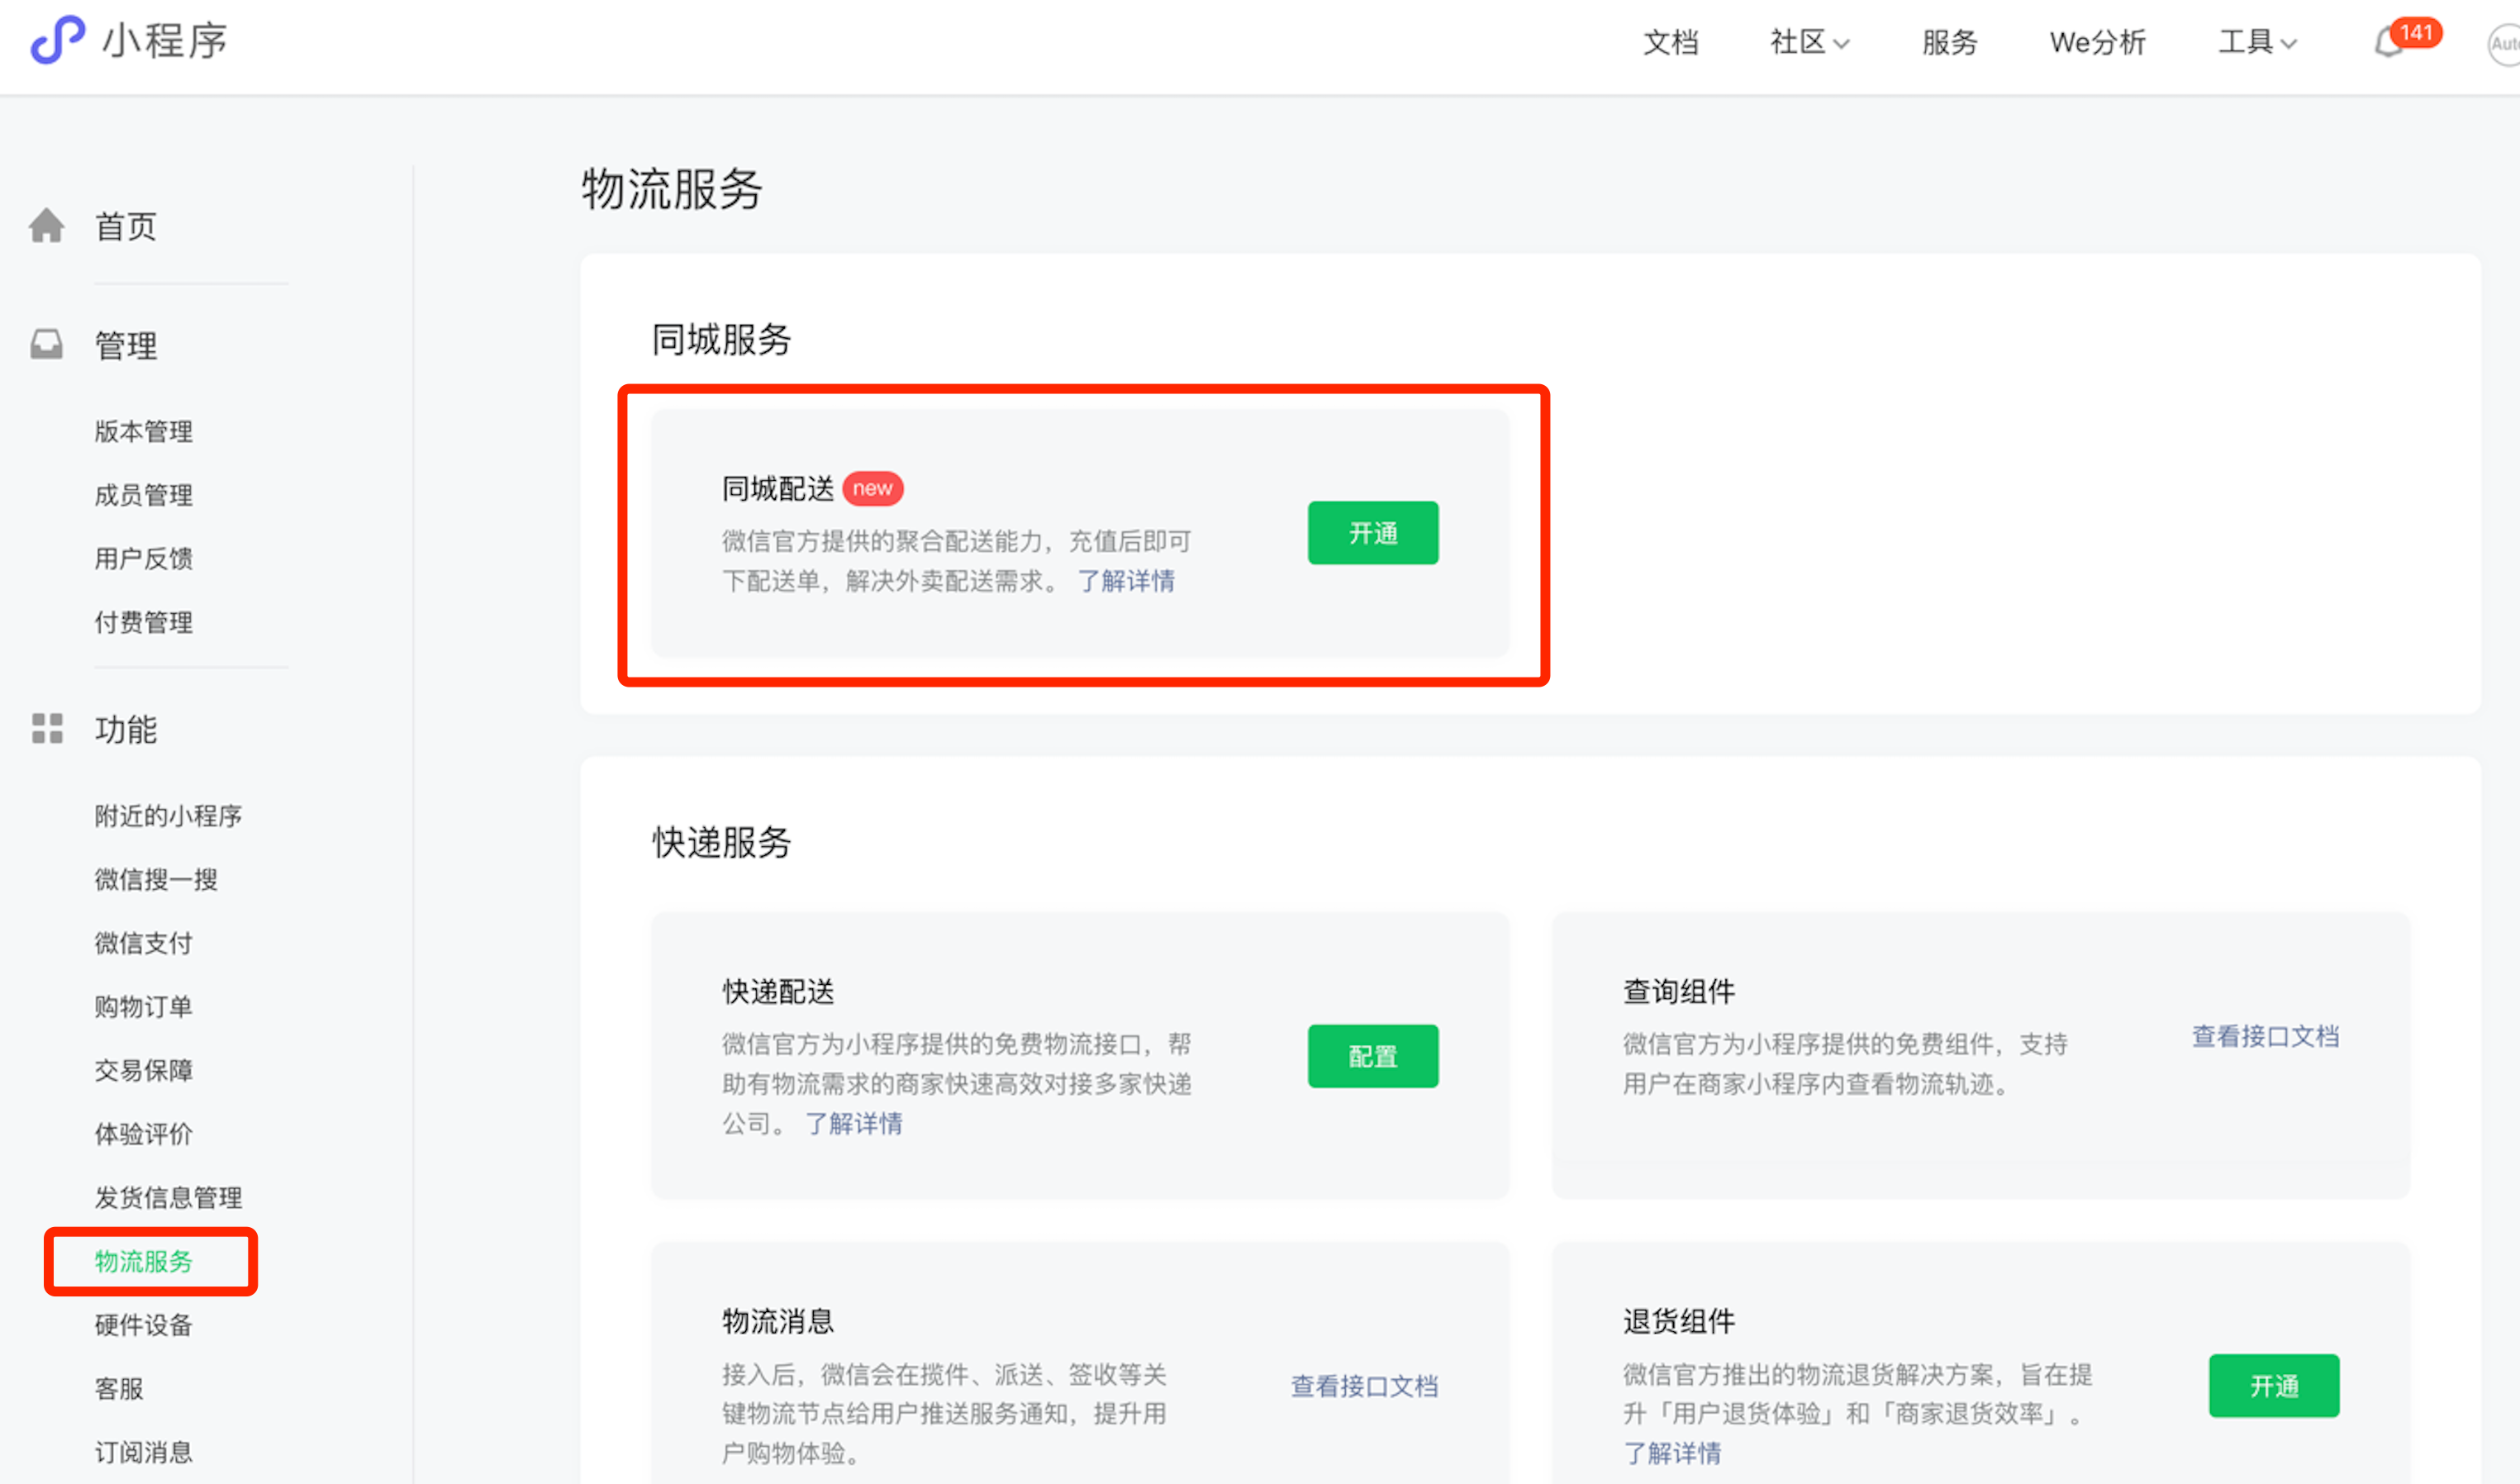2520x1484 pixels.
Task: Open 购物订单 in the sidebar
Action: (x=143, y=1006)
